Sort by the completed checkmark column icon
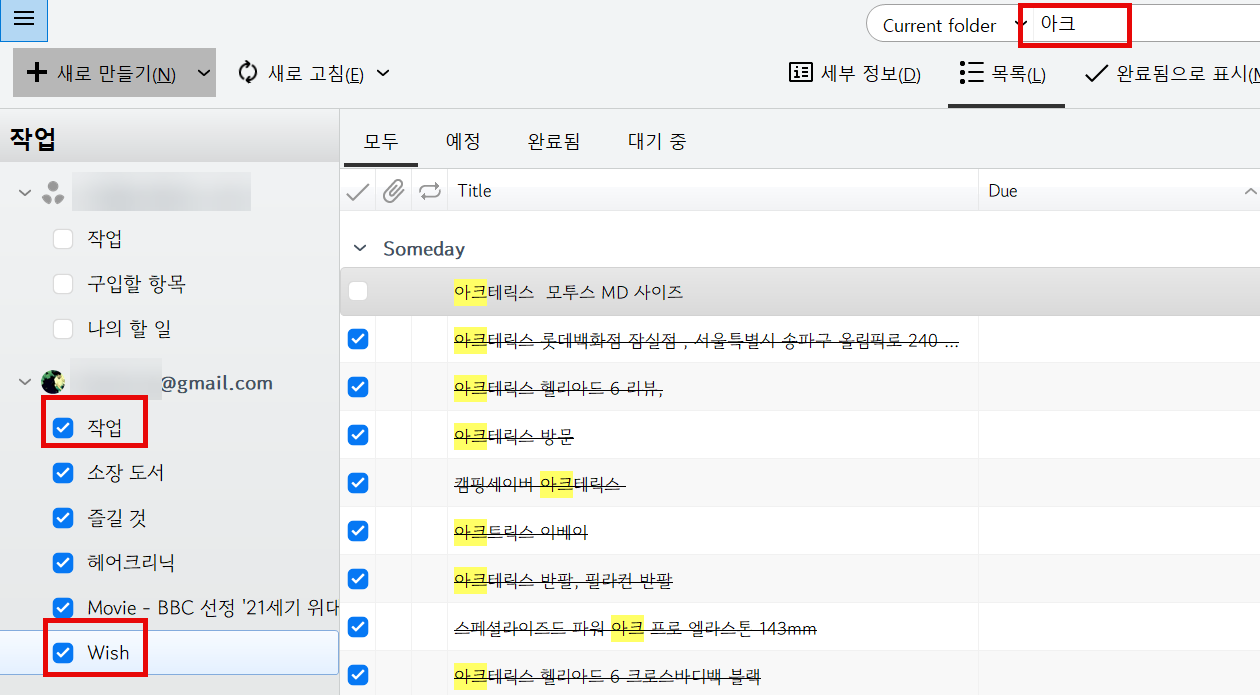 [x=357, y=191]
